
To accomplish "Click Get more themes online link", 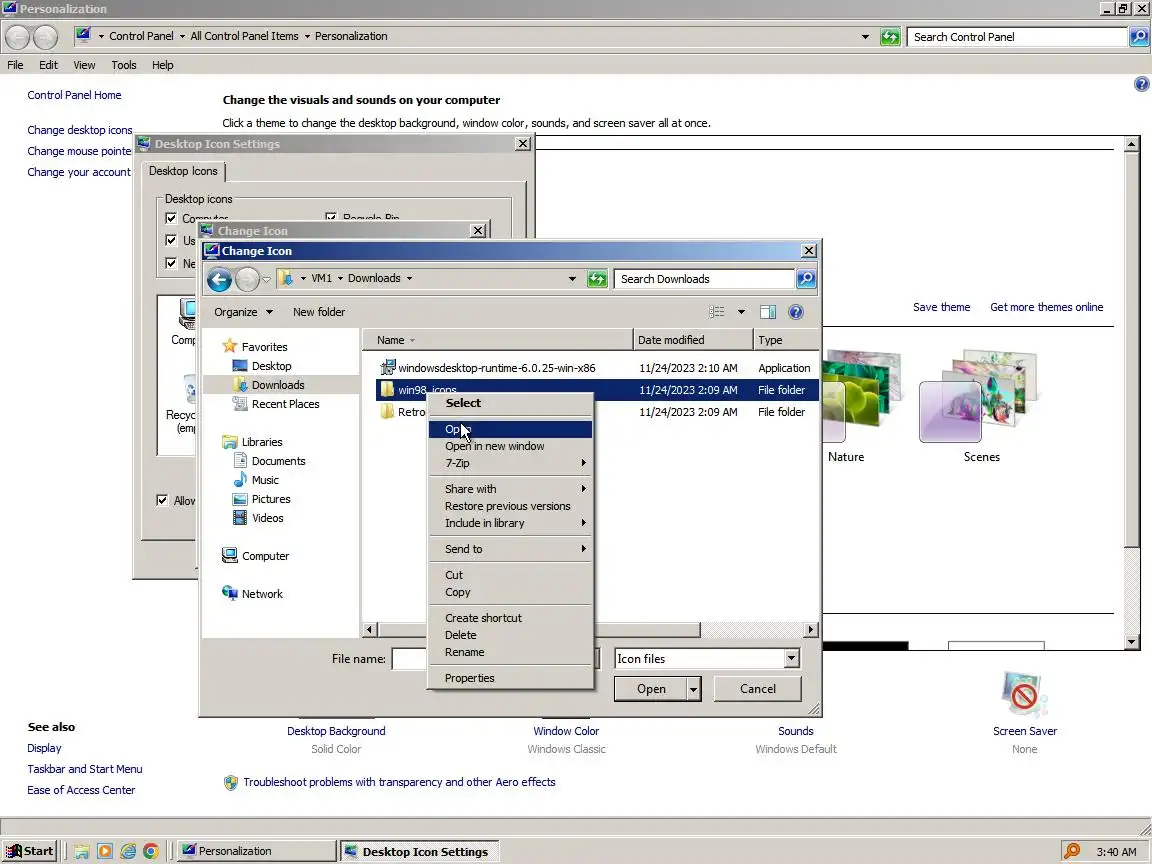I will click(1046, 307).
